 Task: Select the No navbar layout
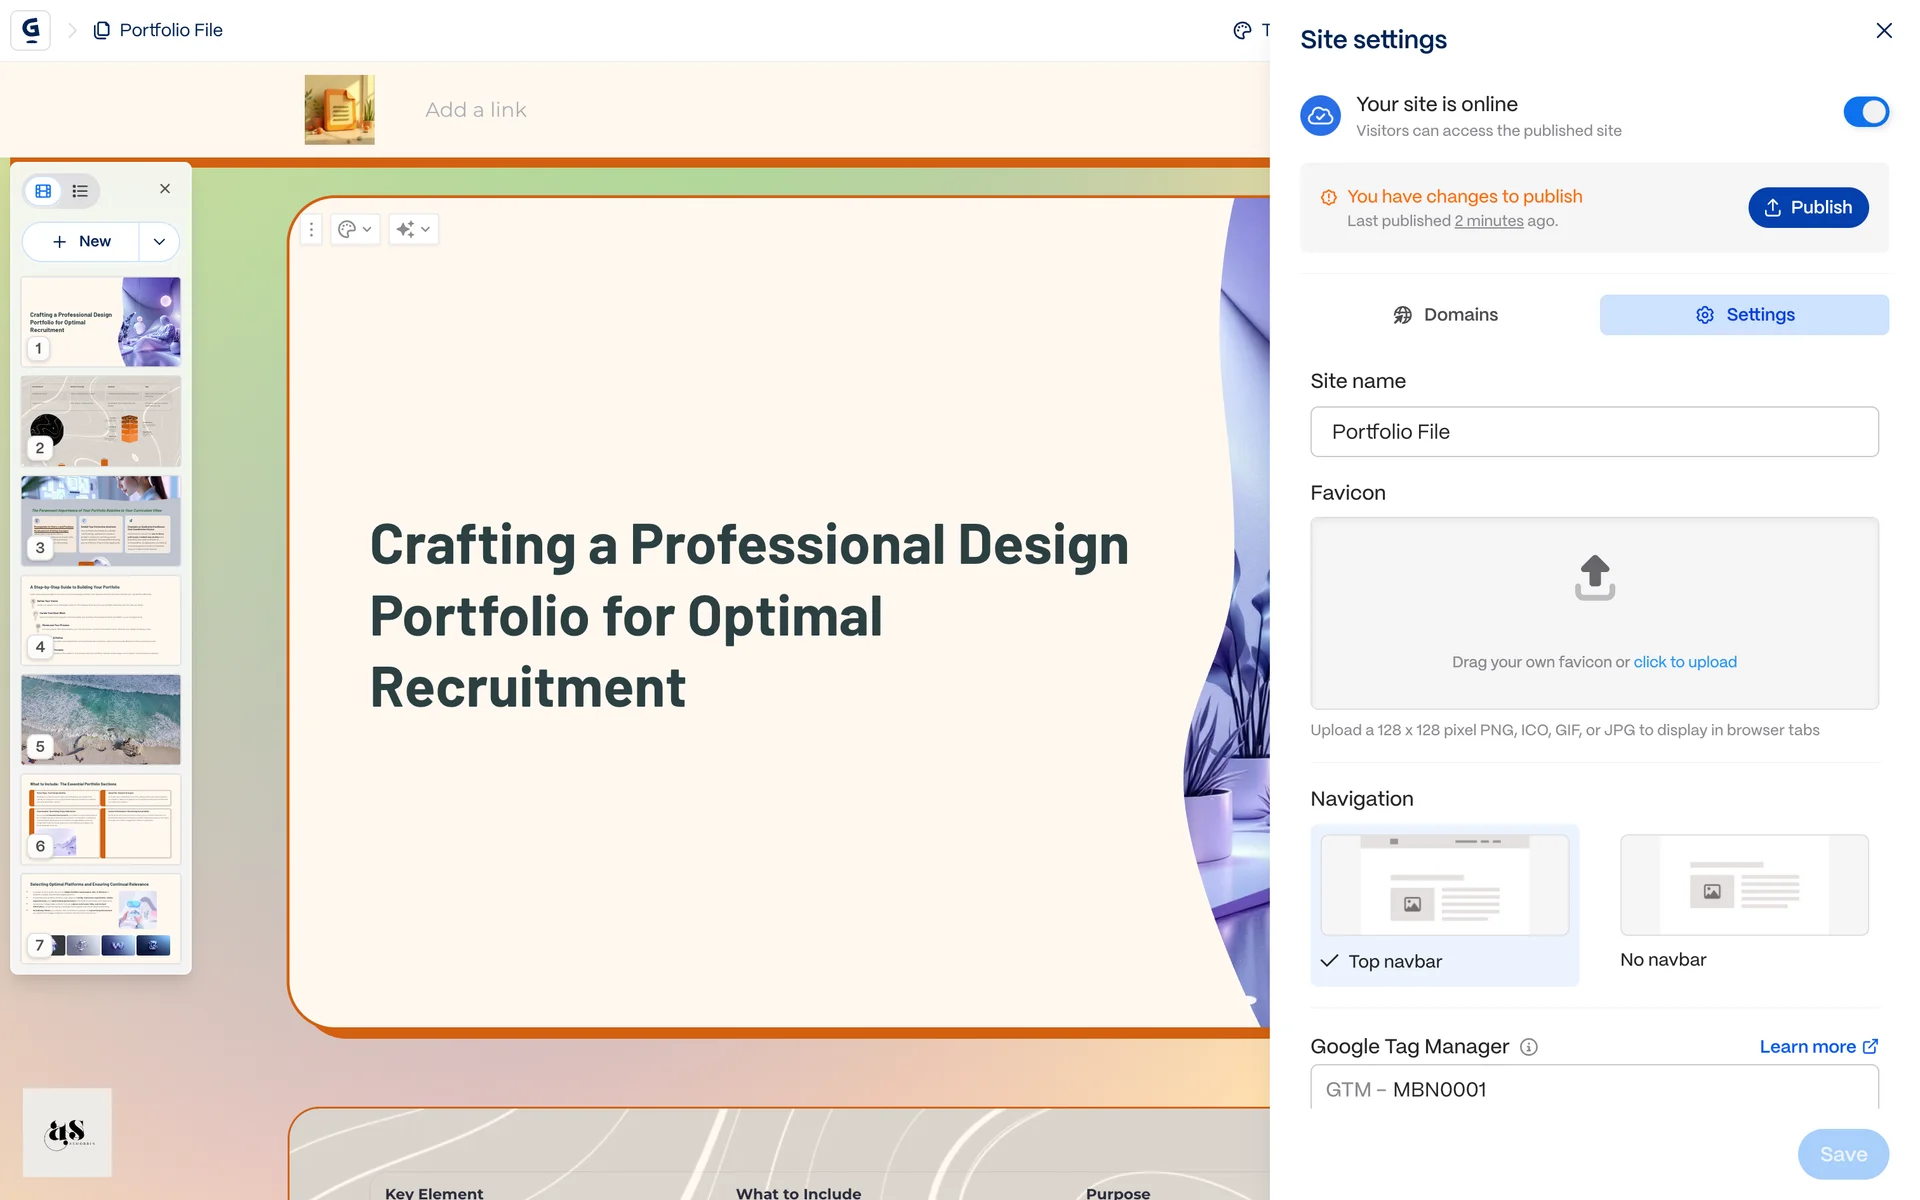[1743, 902]
